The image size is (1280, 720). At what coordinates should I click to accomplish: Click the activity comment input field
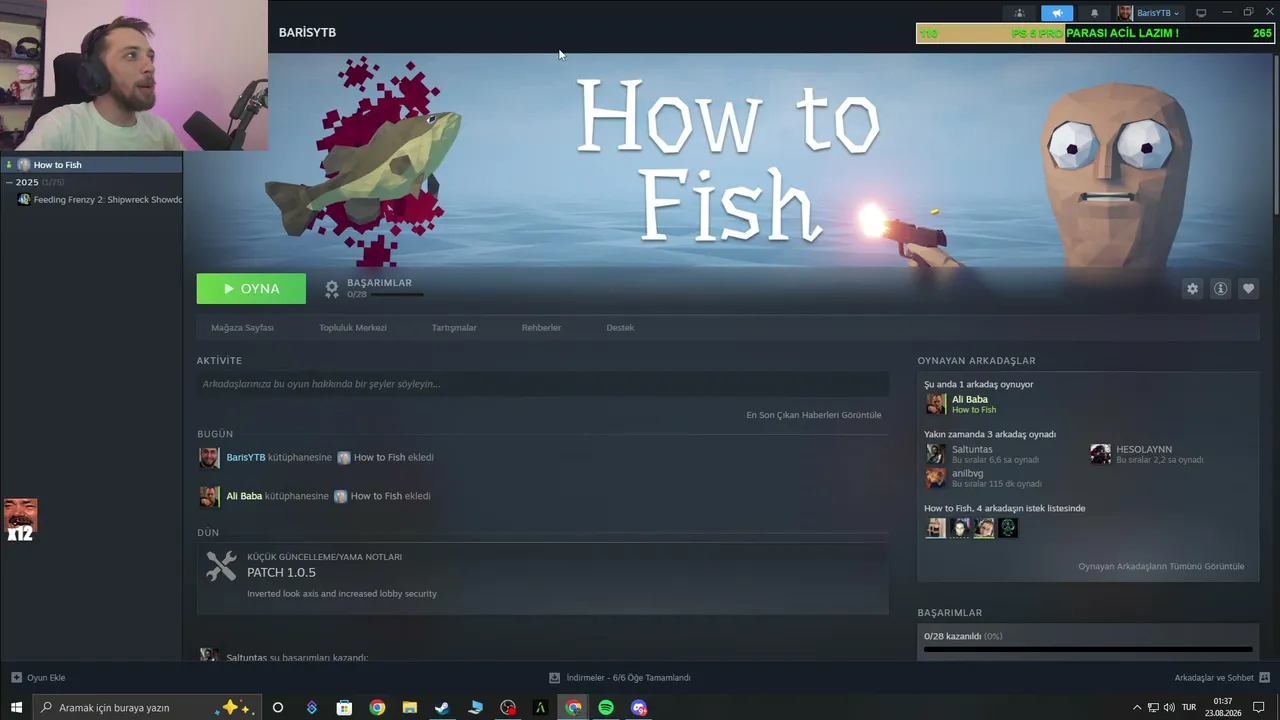542,384
